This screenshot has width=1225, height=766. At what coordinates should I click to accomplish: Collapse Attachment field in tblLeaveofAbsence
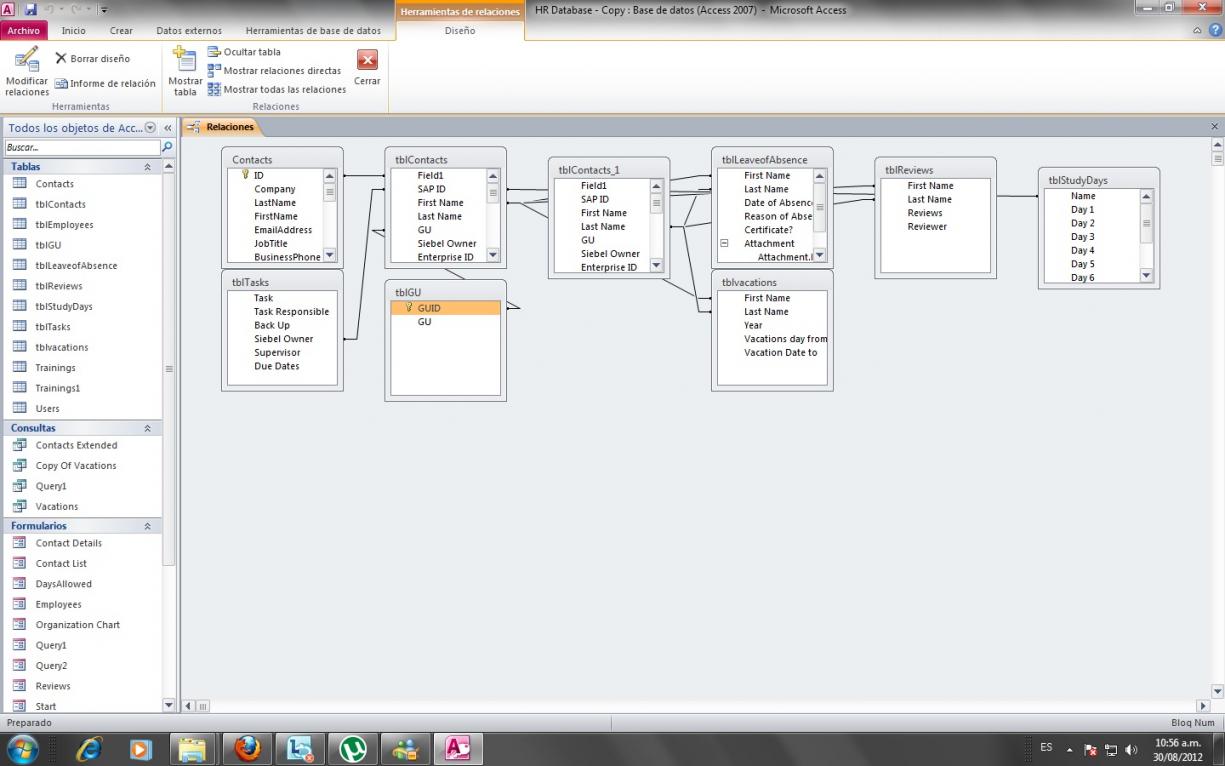pos(723,243)
